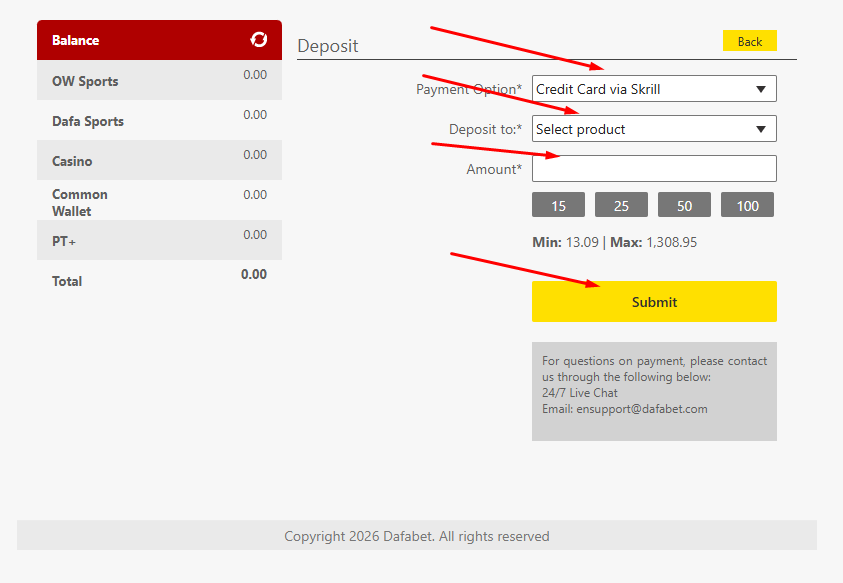Image resolution: width=843 pixels, height=583 pixels.
Task: Click the Deposit to:* field label
Action: coord(485,129)
